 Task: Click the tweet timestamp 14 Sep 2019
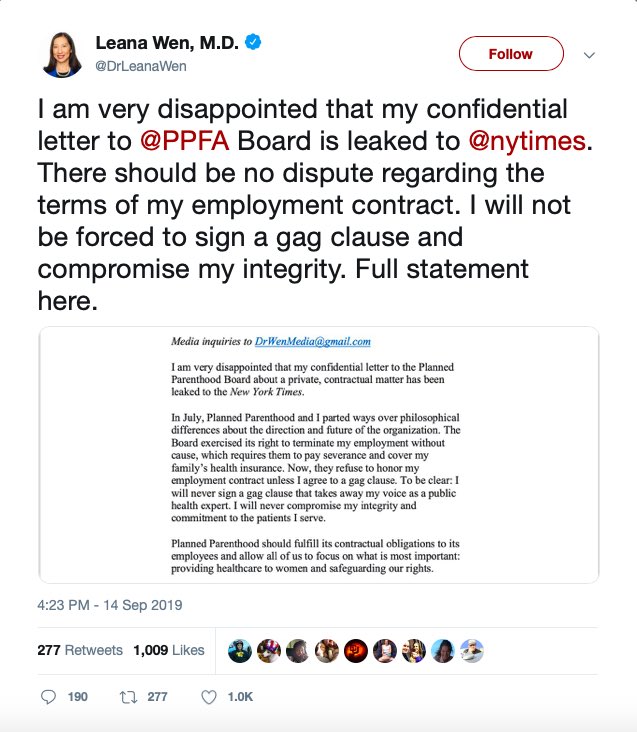(110, 605)
